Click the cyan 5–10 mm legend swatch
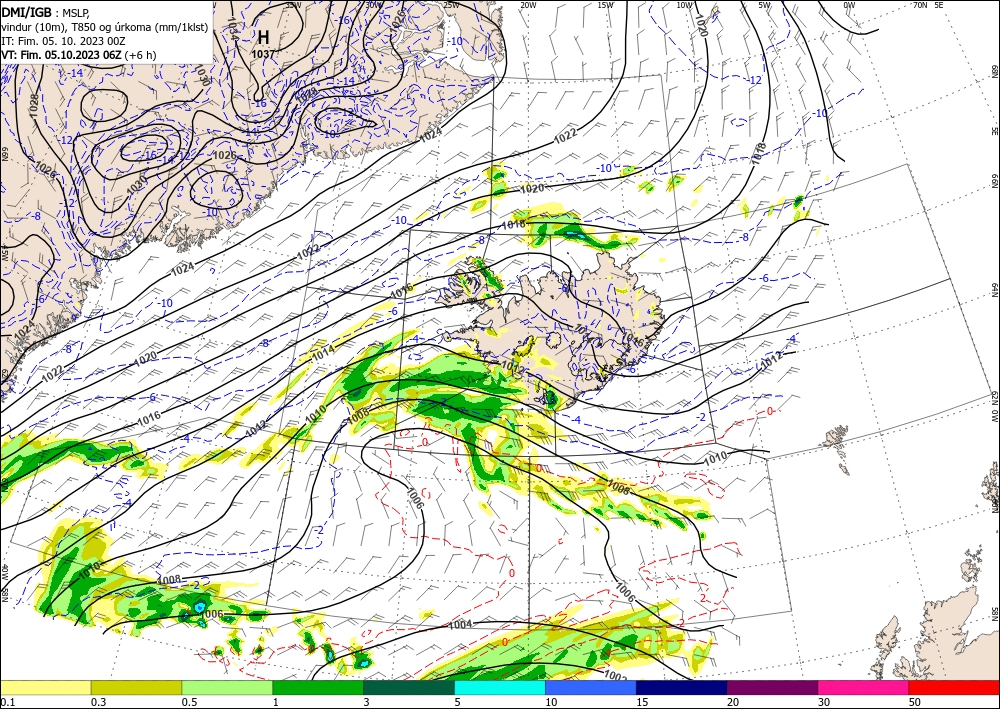Viewport: 1000px width, 709px height. click(500, 687)
